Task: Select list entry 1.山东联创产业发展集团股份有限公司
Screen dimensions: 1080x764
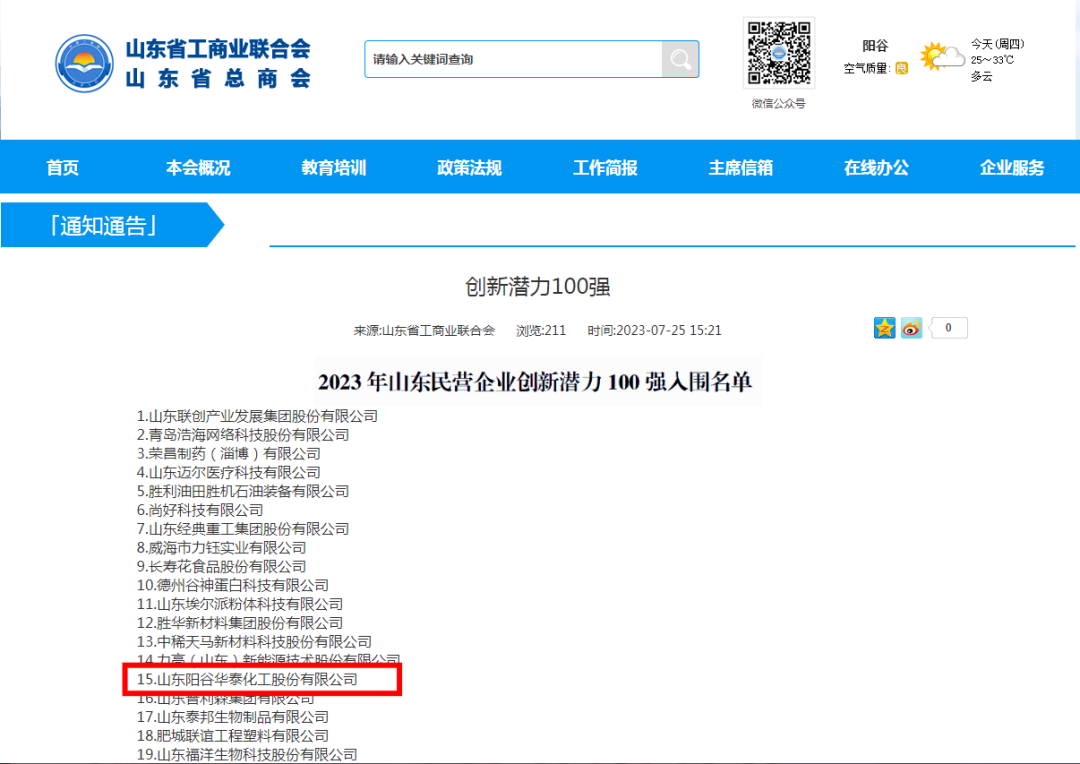Action: [x=257, y=416]
